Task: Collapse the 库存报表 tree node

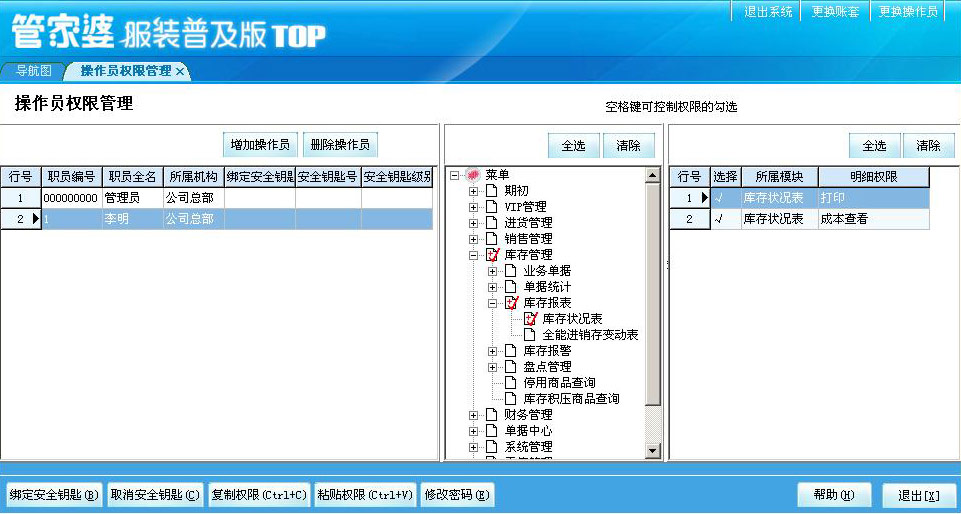Action: [x=492, y=303]
